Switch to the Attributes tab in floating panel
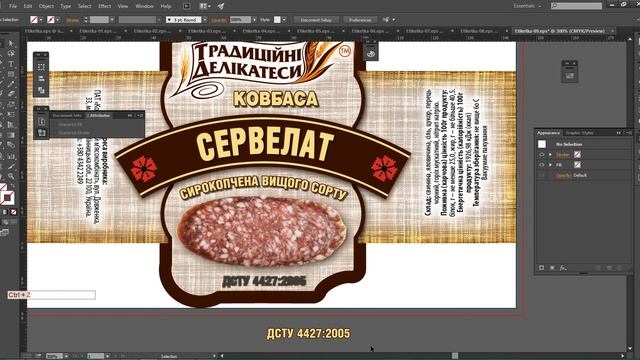Image resolution: width=640 pixels, height=360 pixels. pos(100,116)
